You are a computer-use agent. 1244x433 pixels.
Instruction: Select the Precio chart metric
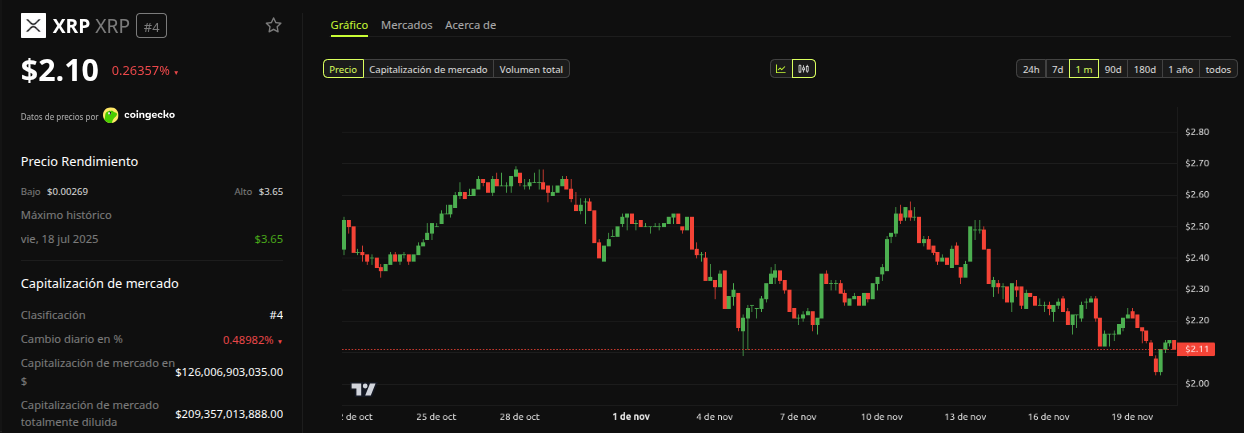pos(343,70)
